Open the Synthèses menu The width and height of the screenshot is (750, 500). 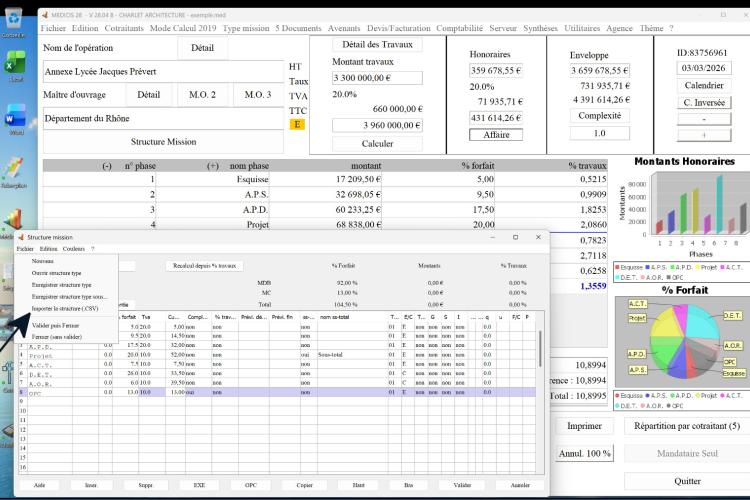point(540,28)
